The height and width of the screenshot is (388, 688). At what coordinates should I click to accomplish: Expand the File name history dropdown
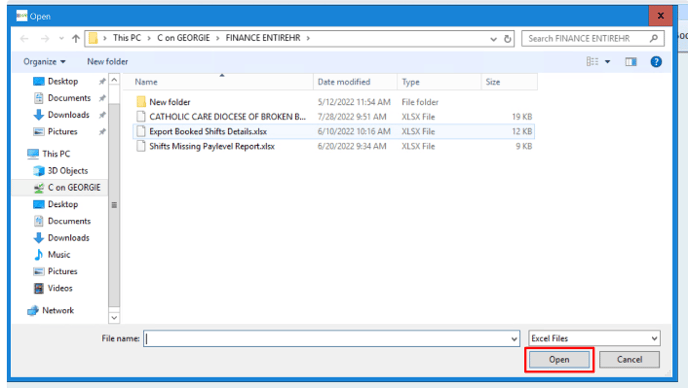coord(514,339)
